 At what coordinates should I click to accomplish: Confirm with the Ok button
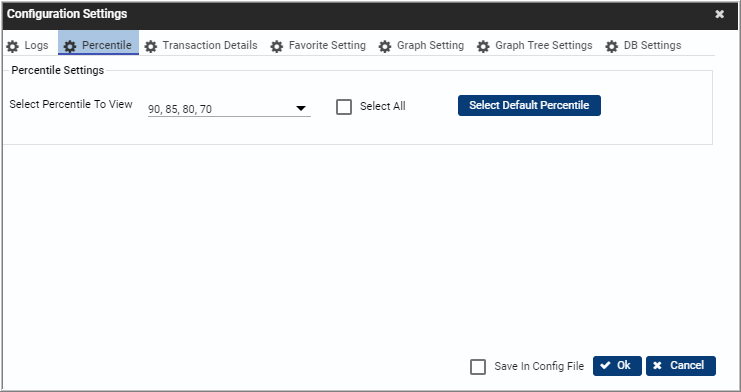click(x=617, y=366)
